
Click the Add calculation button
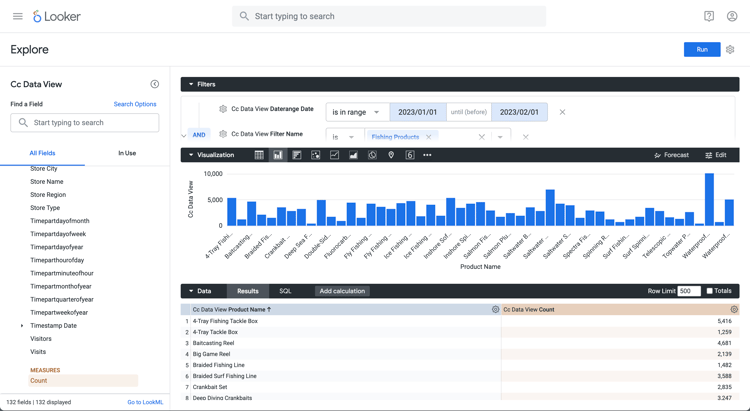click(342, 291)
